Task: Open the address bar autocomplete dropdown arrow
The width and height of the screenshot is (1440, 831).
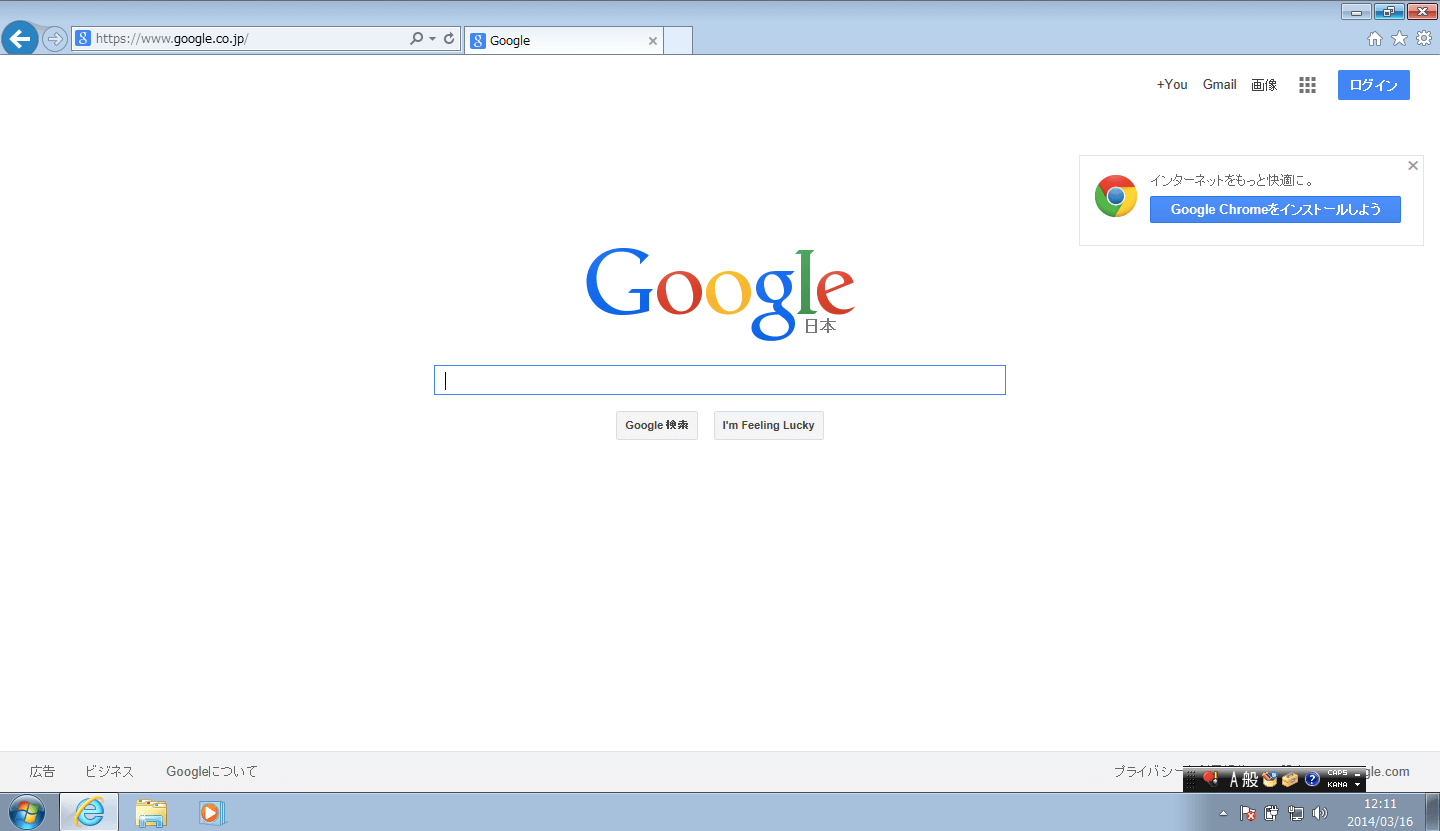Action: (x=432, y=39)
